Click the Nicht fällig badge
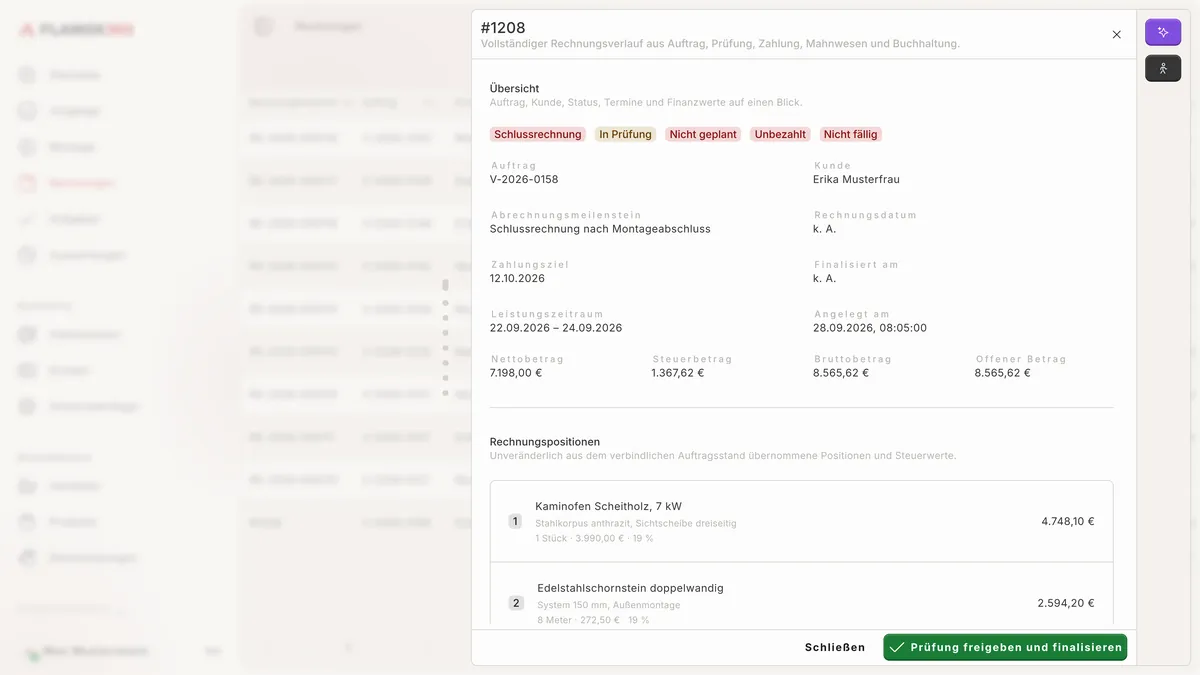Screen dimensions: 1200x675 [x=851, y=134]
